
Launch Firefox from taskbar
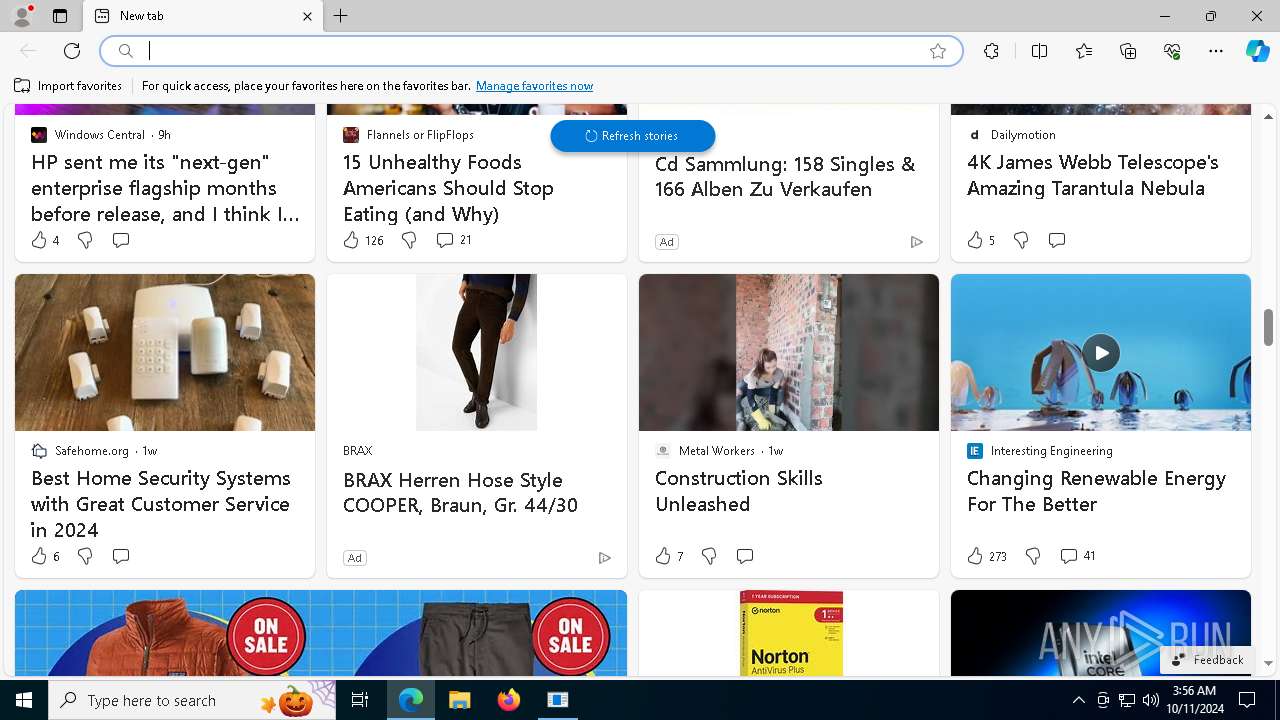(509, 700)
